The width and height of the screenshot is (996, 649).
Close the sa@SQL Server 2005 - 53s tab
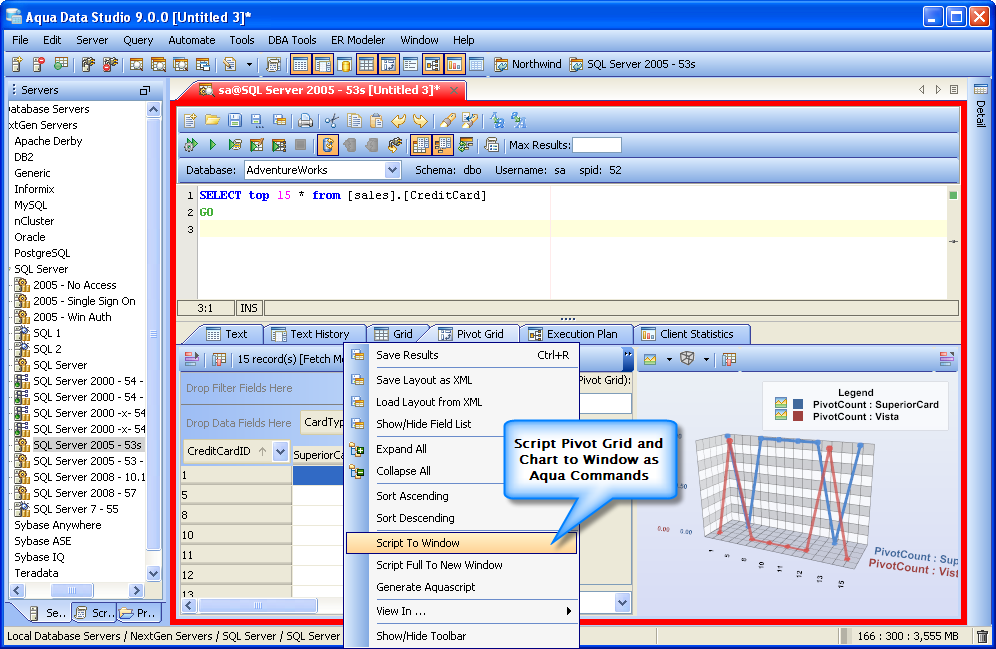tap(454, 90)
